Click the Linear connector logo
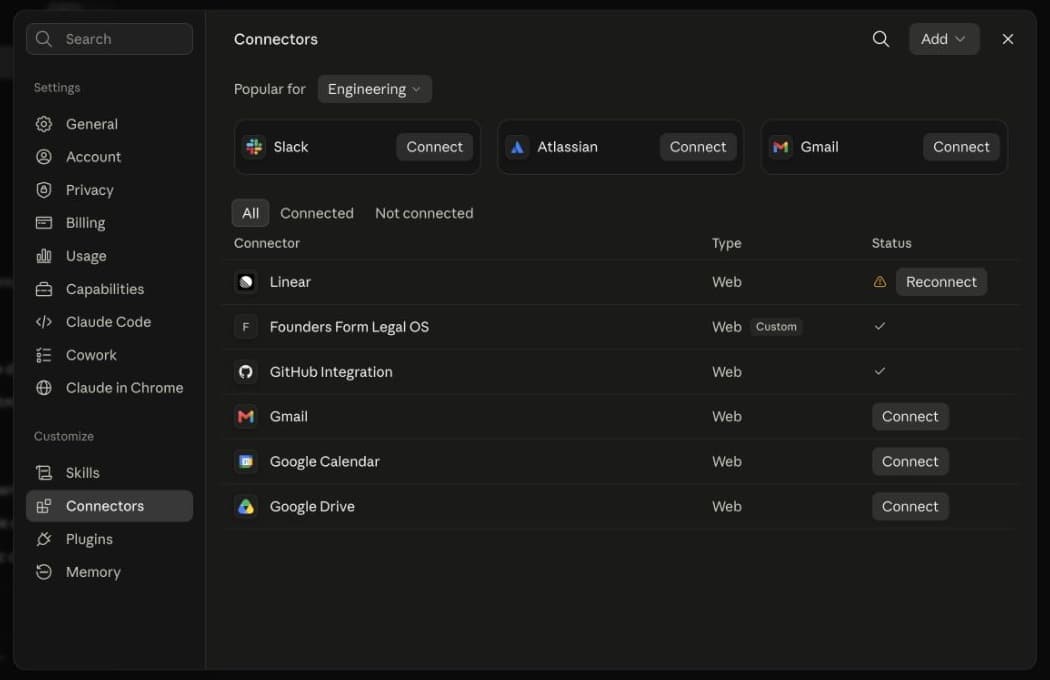This screenshot has height=680, width=1050. [246, 282]
